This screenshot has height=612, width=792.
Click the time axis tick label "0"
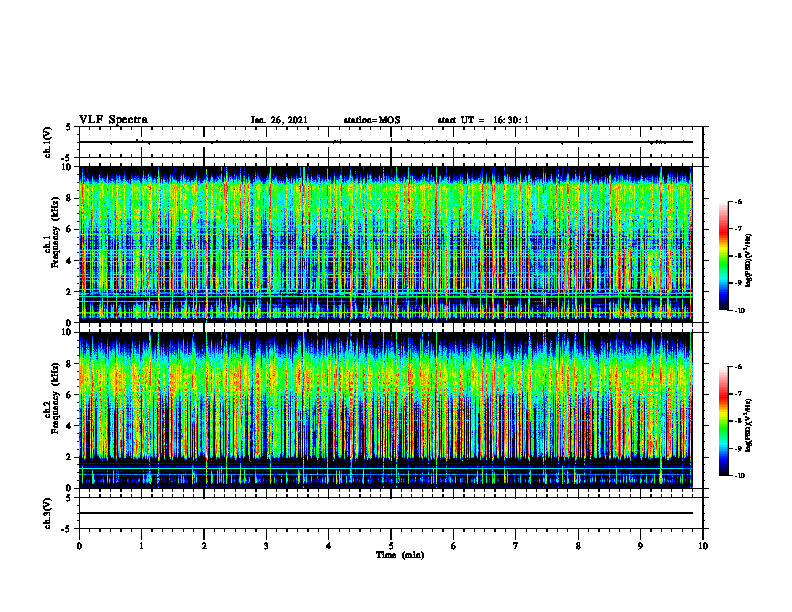pos(79,546)
